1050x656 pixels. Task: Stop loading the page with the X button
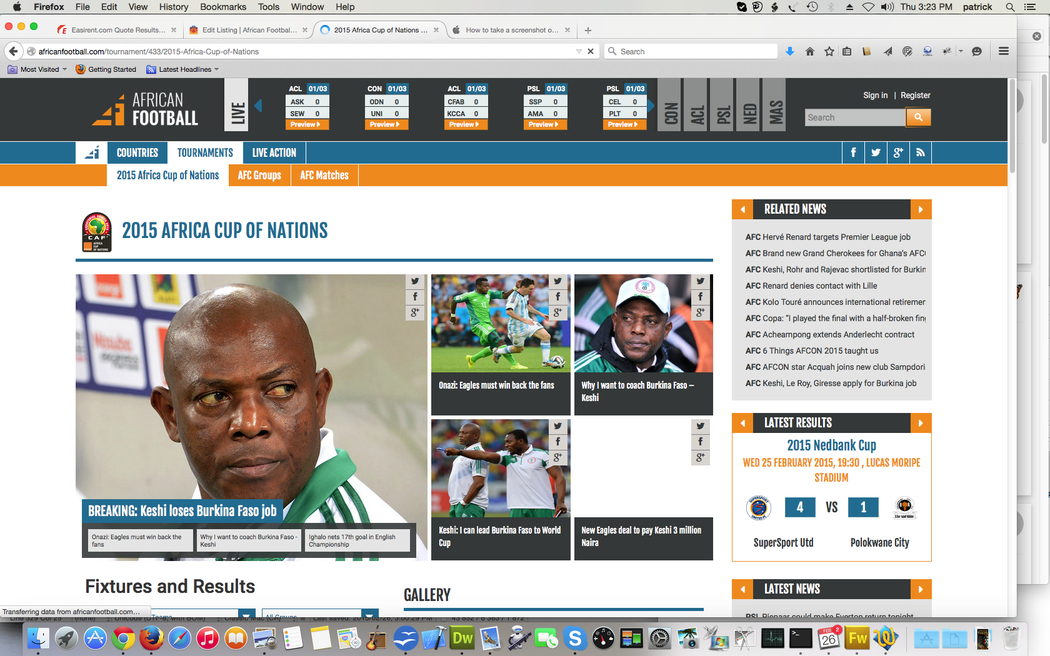tap(590, 51)
